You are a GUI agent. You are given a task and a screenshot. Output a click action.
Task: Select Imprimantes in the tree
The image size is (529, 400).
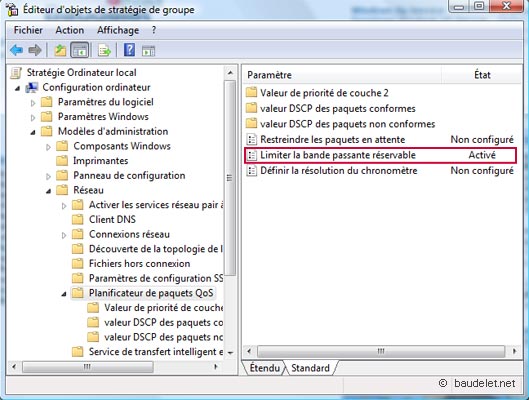point(101,161)
